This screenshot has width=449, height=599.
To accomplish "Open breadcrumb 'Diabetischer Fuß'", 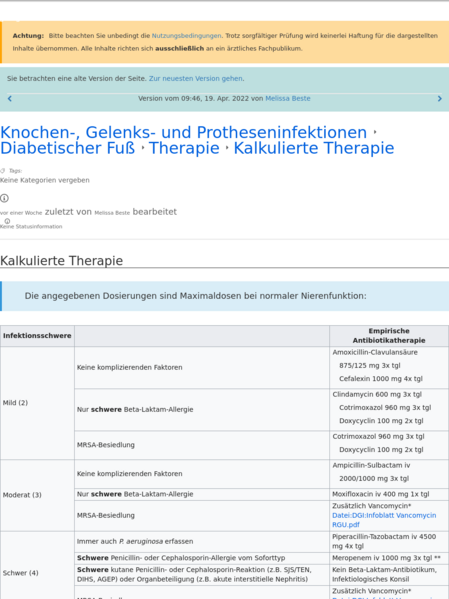I will click(x=68, y=148).
